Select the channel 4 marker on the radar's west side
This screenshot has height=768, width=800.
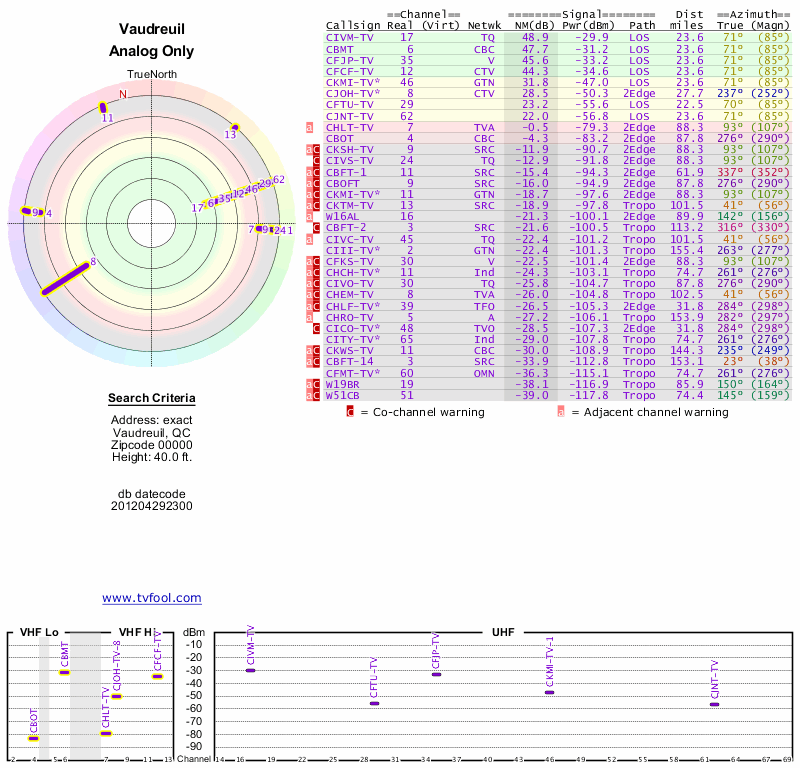coord(39,213)
